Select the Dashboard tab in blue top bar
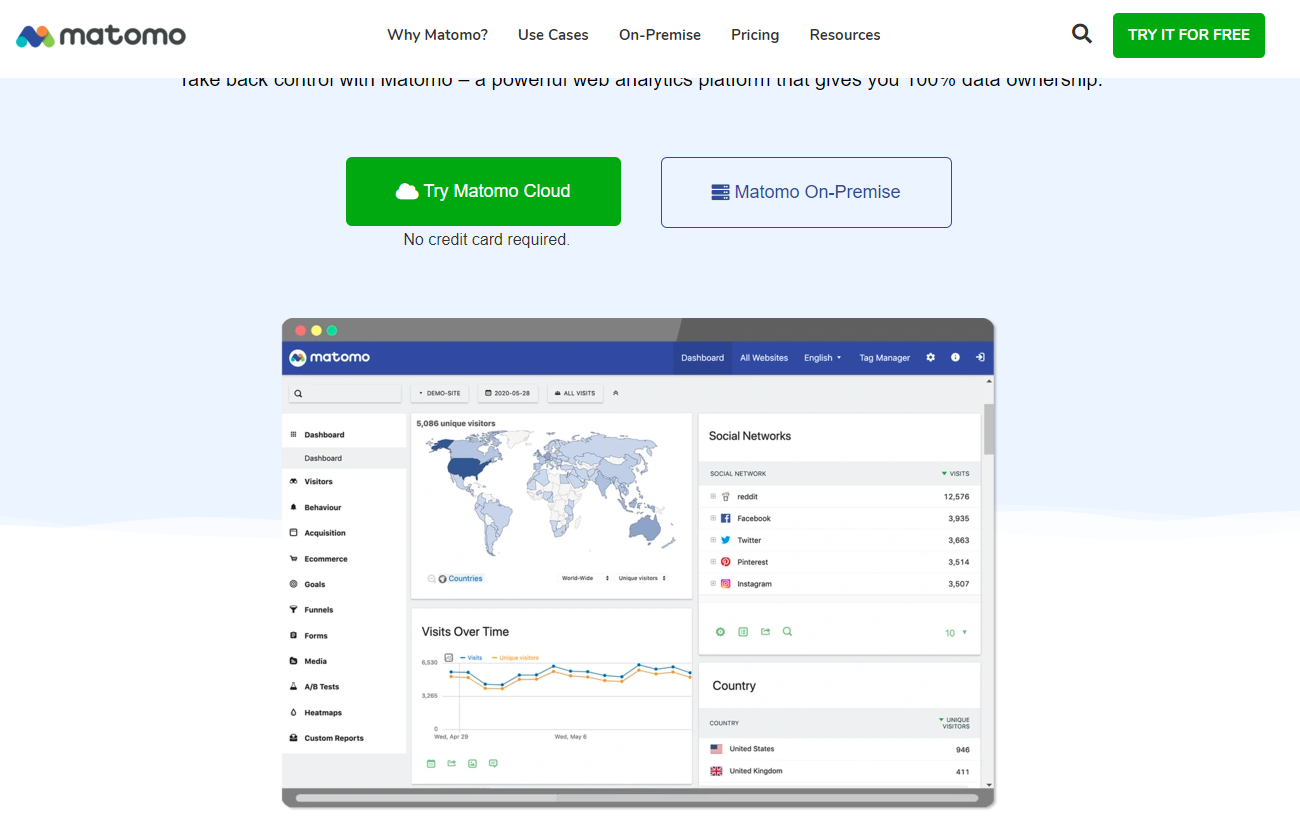The height and width of the screenshot is (840, 1300). coord(703,357)
